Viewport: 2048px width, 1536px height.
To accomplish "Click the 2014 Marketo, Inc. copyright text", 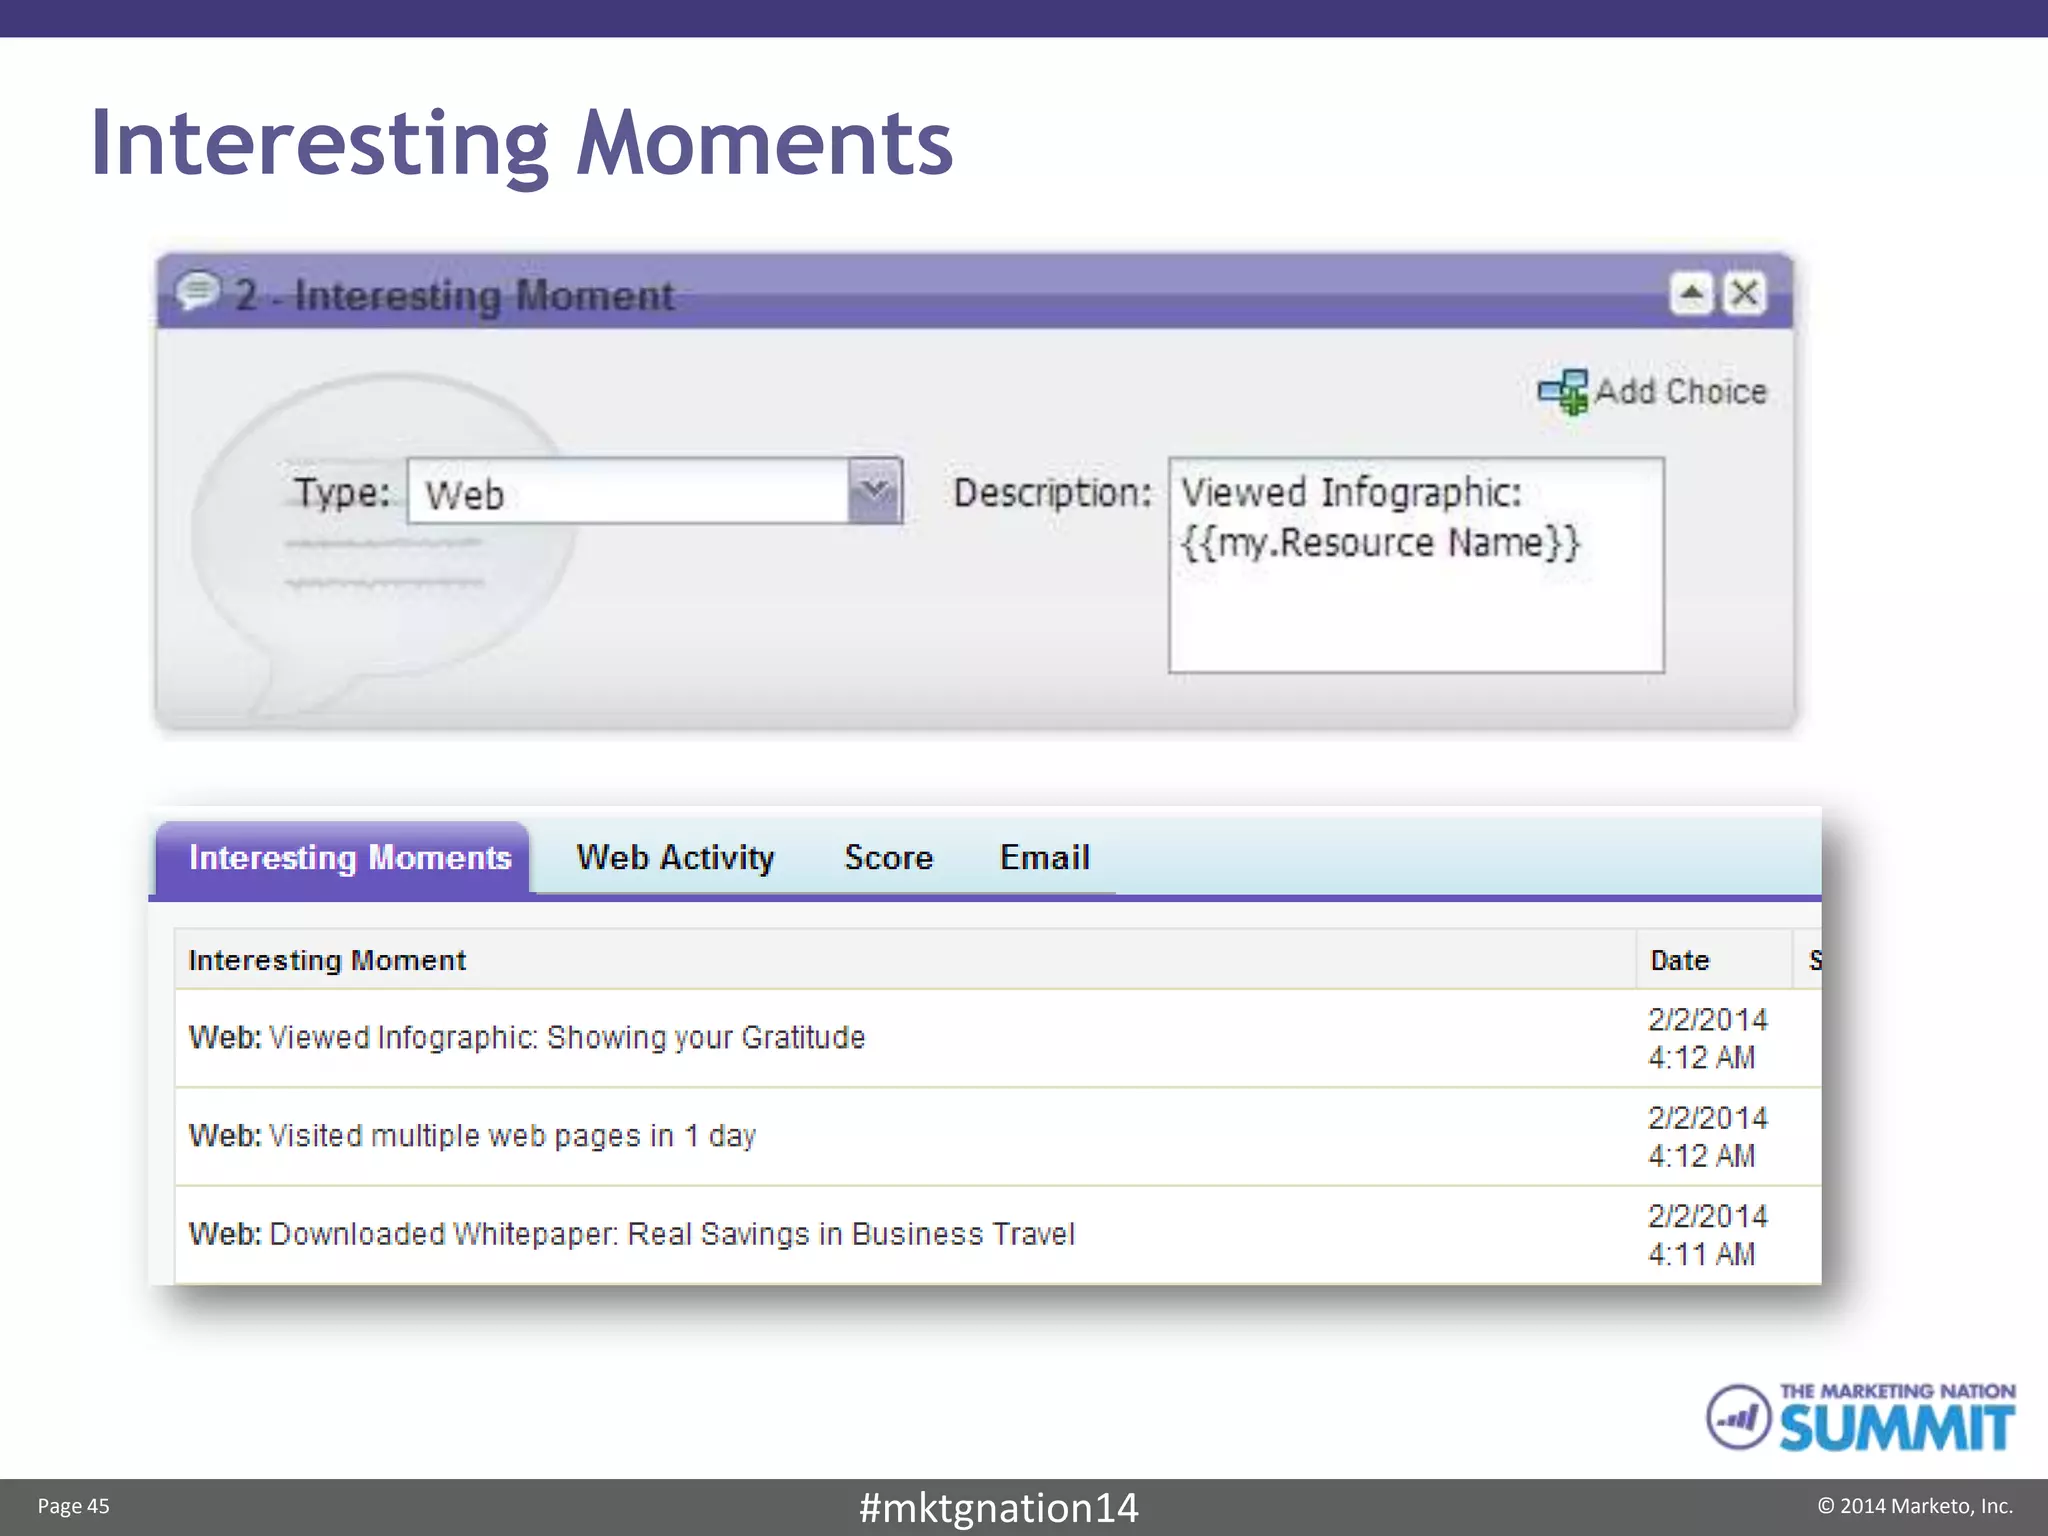I will 1915,1506.
